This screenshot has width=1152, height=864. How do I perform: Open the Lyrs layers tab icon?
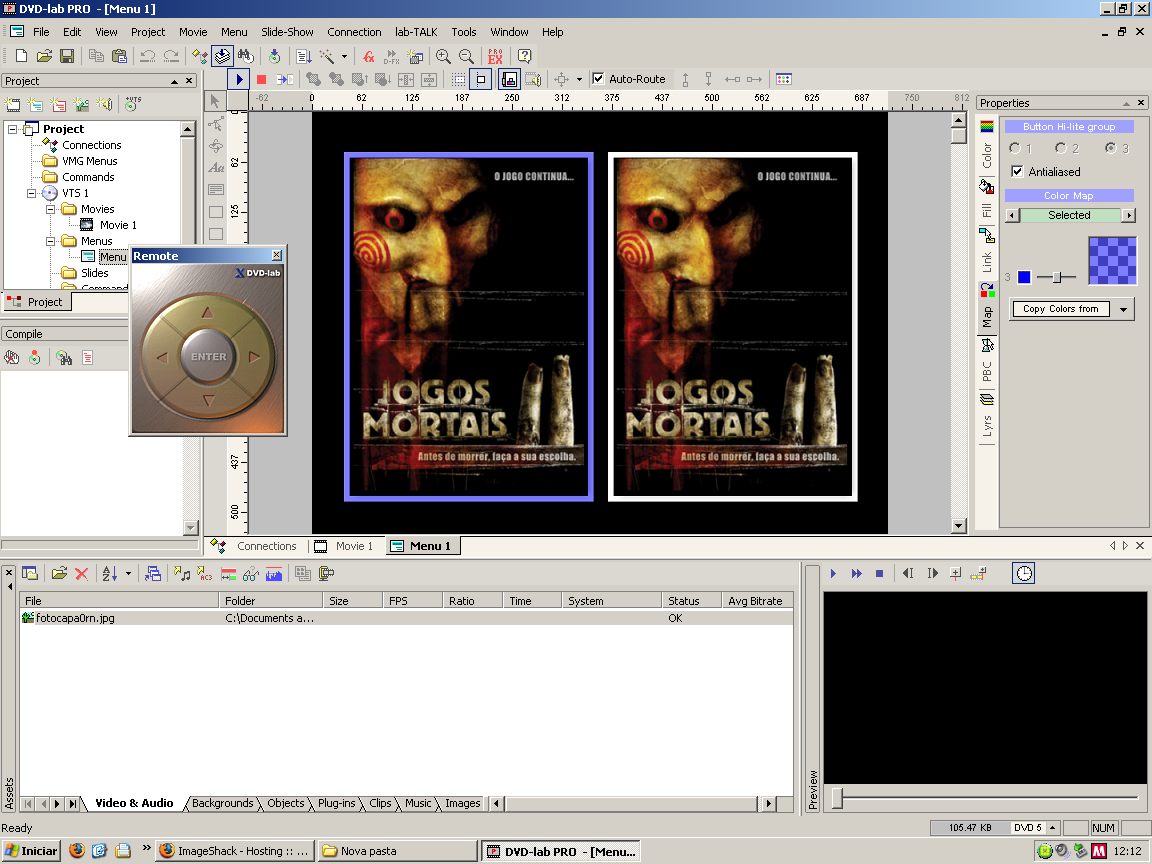[987, 399]
